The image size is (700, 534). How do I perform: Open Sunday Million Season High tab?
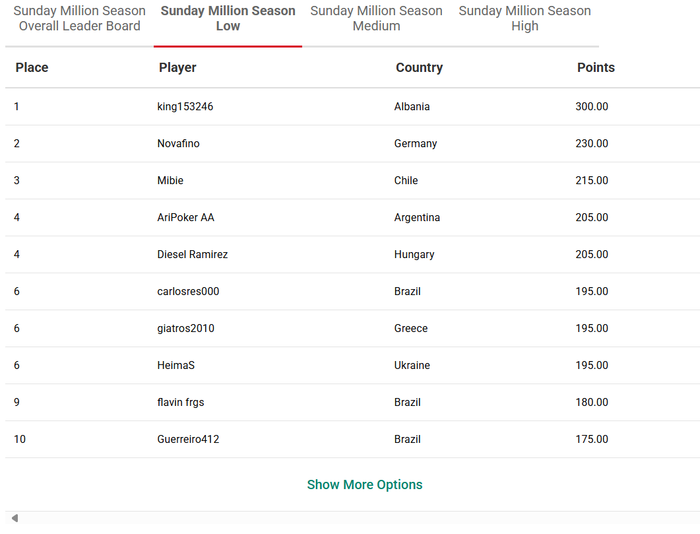525,18
